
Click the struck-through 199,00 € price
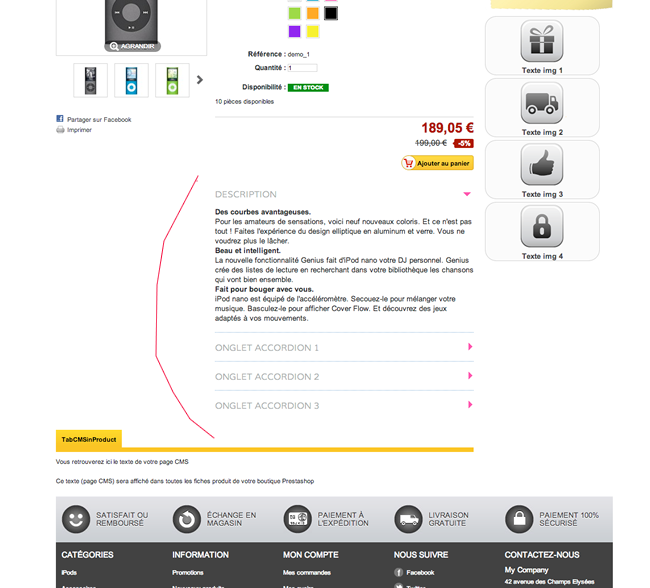[x=431, y=143]
